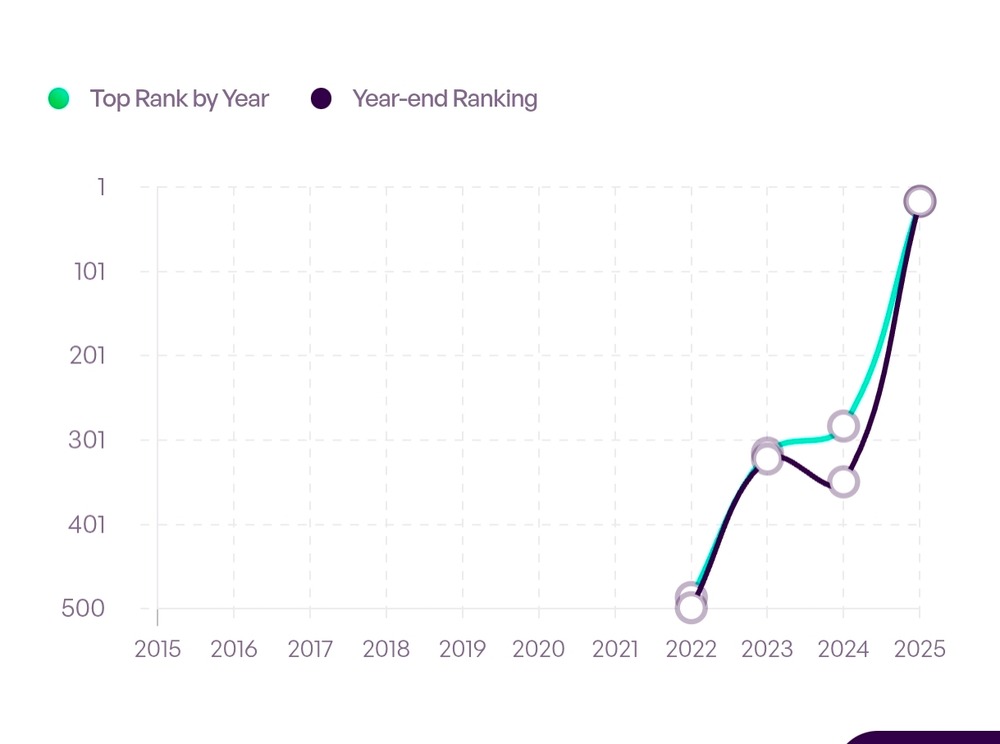
Task: Click the green Top Rank by Year legend dot
Action: (59, 98)
